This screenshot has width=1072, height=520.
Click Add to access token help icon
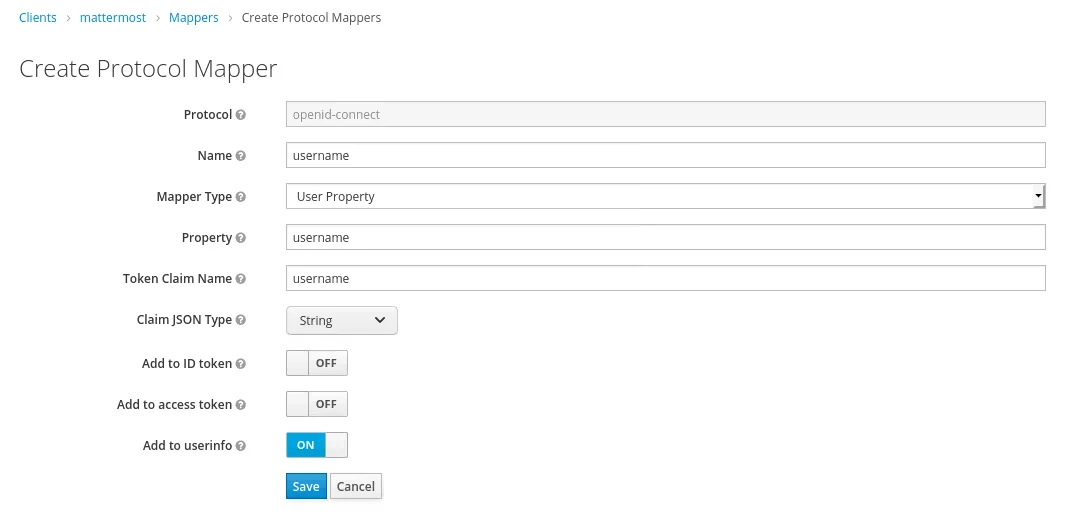click(x=241, y=405)
